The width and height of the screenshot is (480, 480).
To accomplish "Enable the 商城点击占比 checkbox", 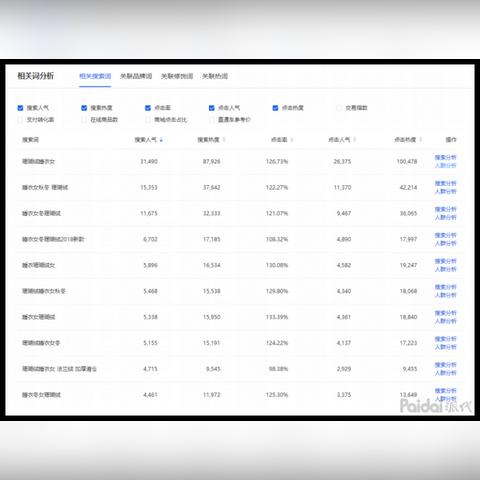I will [148, 120].
